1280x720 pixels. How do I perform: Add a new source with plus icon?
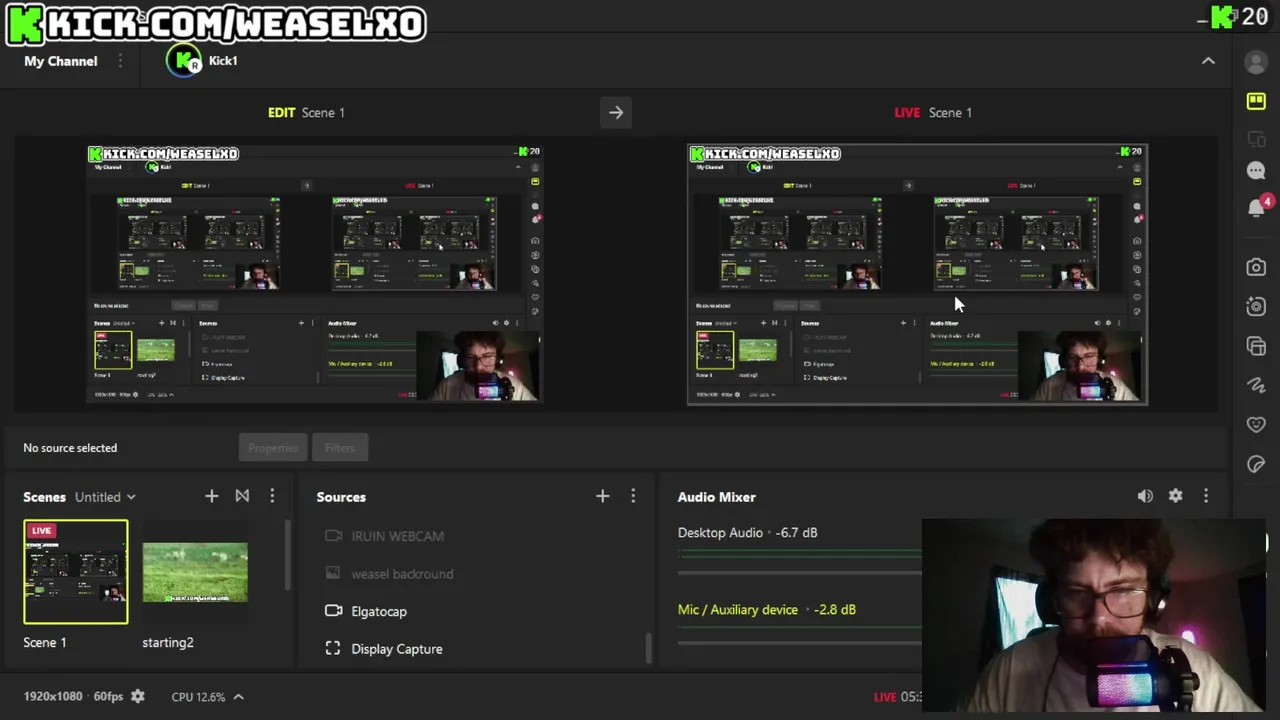[x=602, y=496]
